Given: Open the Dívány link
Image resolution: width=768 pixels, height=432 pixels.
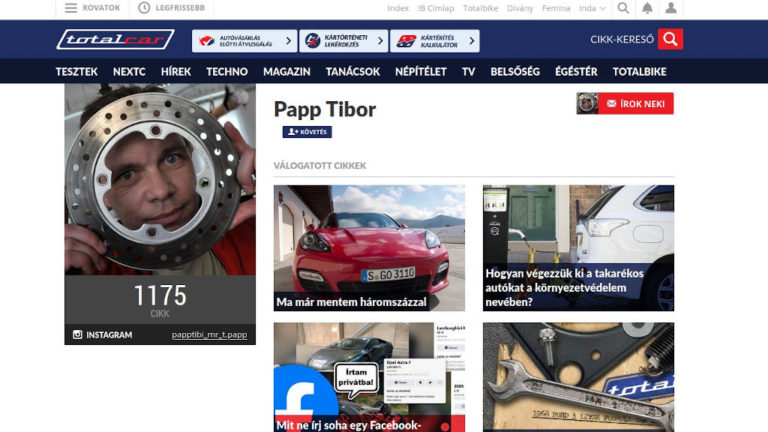Looking at the screenshot, I should 520,8.
